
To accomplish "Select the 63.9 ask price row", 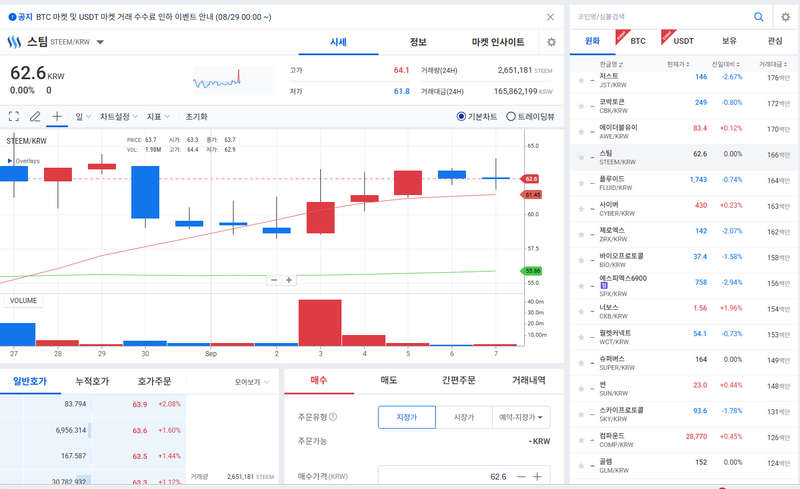I will [x=93, y=404].
